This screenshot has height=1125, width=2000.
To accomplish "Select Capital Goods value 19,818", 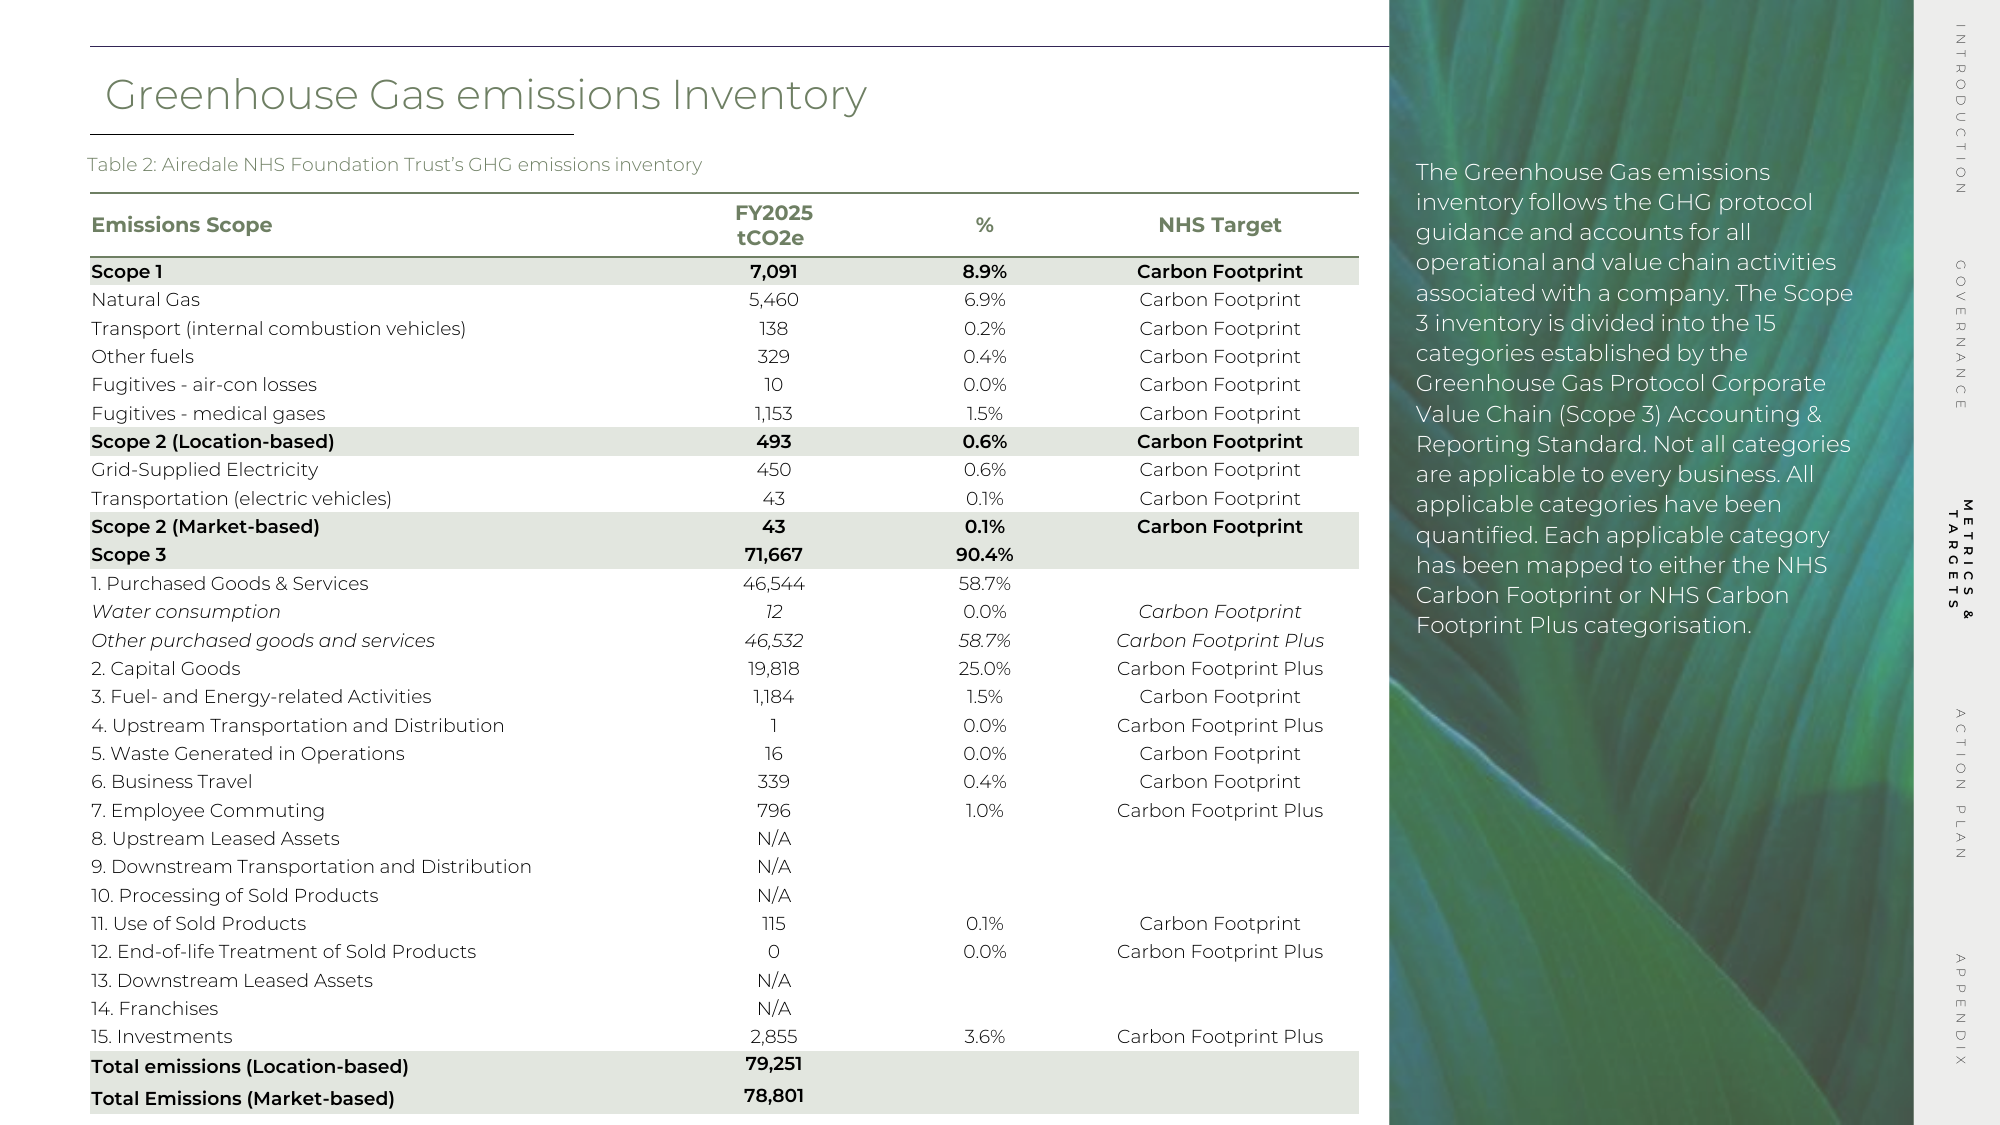I will (x=773, y=669).
